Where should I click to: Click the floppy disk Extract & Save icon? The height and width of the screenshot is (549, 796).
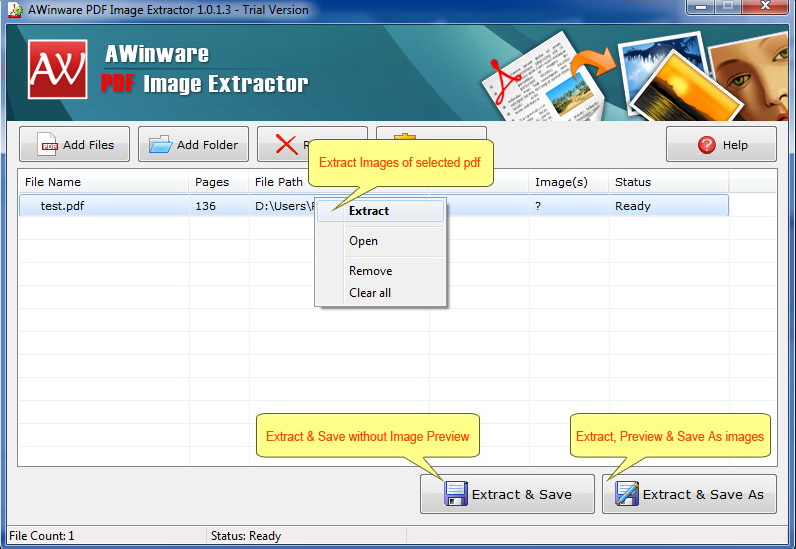tap(455, 494)
